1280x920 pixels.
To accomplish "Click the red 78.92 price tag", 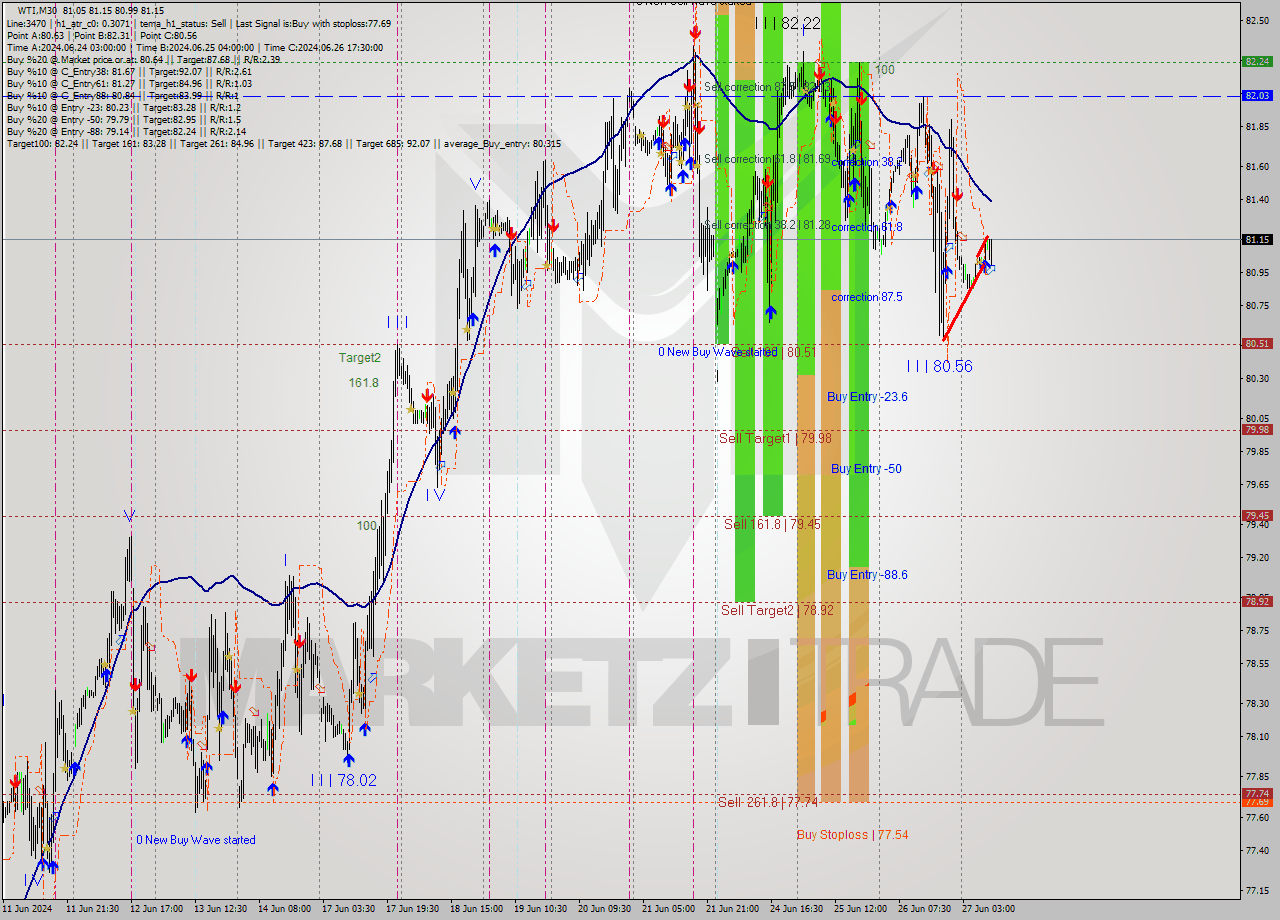I will click(x=1257, y=601).
